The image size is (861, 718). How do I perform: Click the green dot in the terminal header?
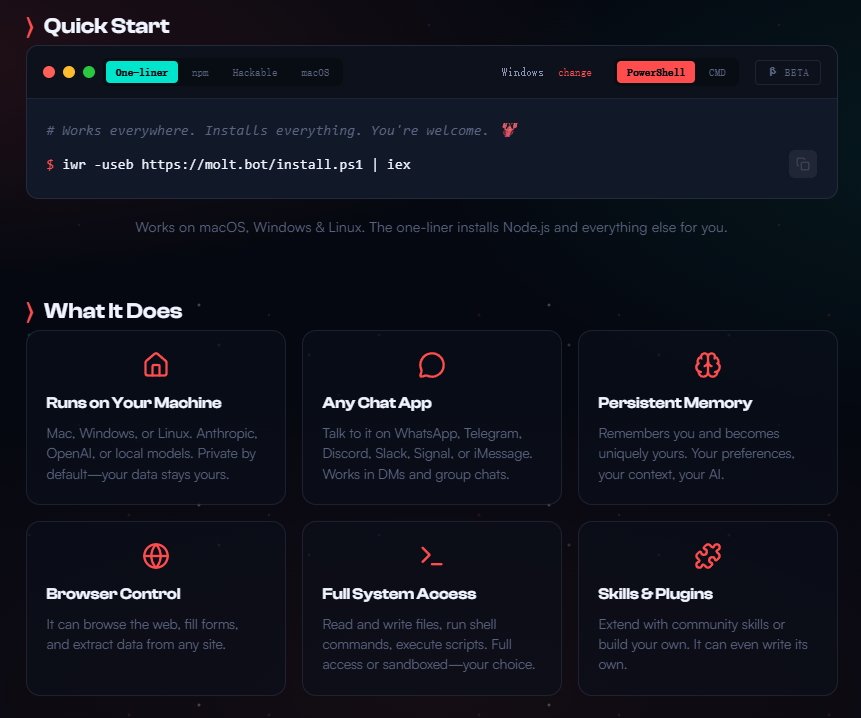89,72
